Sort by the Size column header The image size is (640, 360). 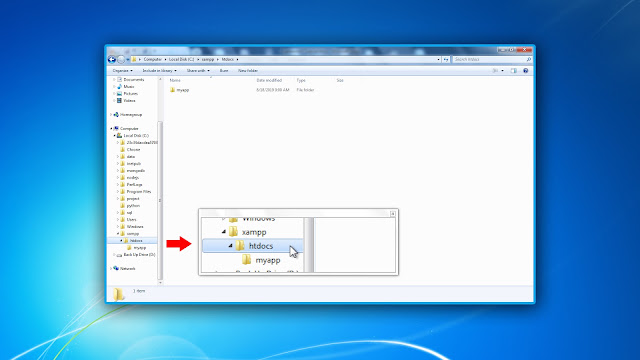pyautogui.click(x=340, y=80)
